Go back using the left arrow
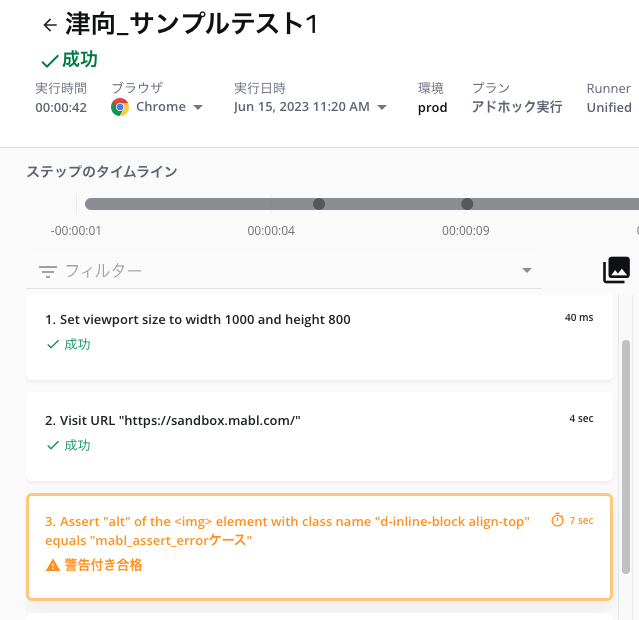The width and height of the screenshot is (639, 620). coord(50,25)
